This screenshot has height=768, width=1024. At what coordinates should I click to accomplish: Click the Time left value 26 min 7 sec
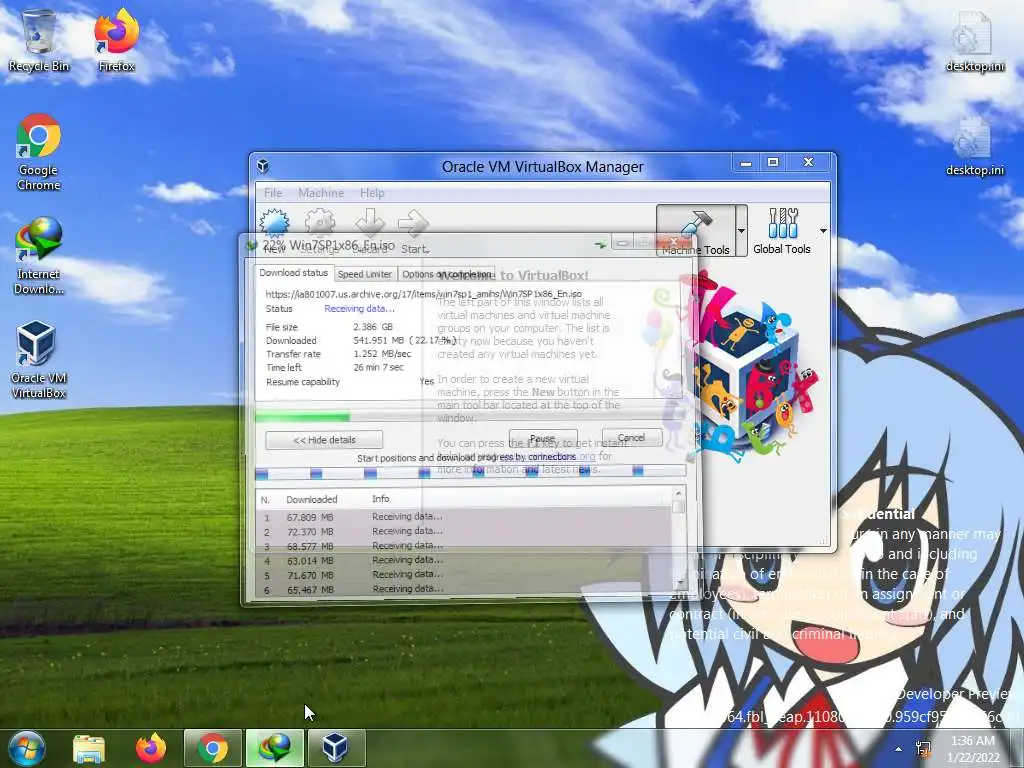click(x=379, y=368)
